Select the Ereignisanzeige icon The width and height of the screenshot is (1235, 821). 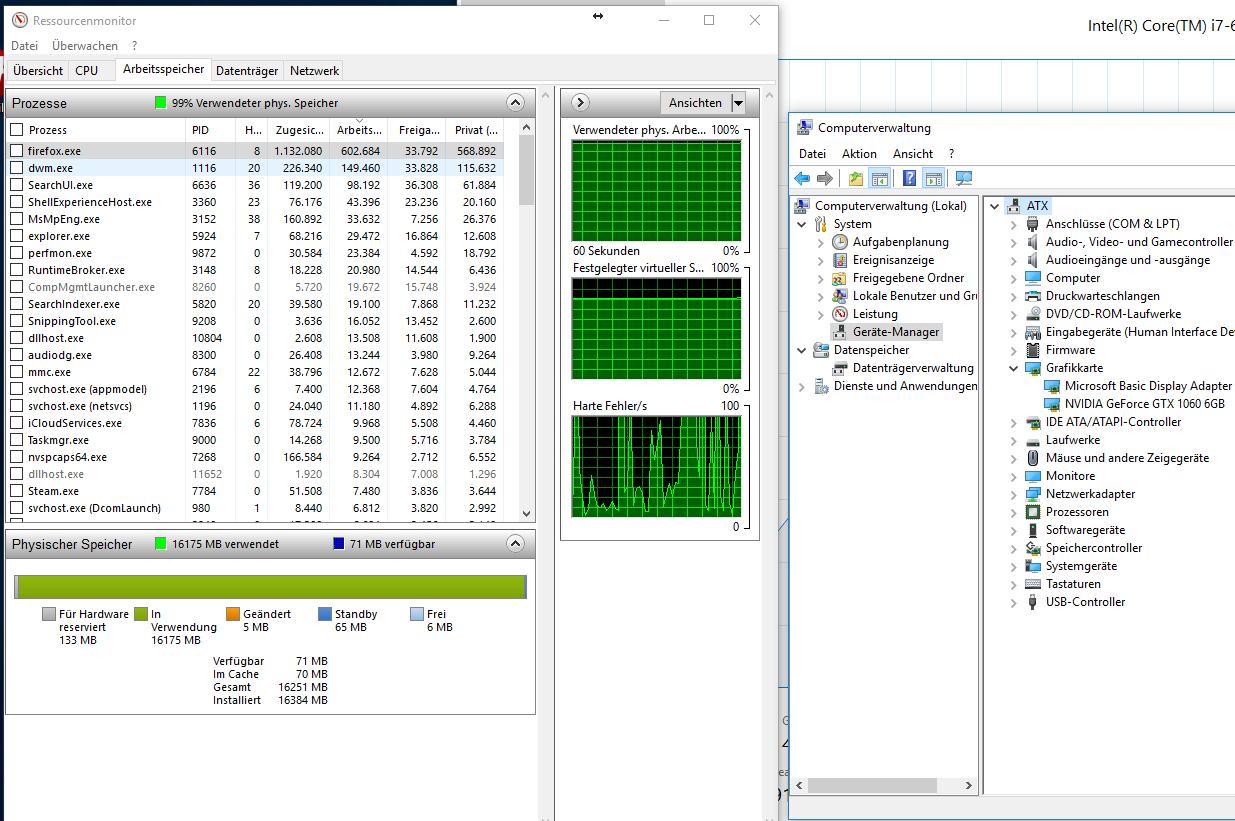click(841, 260)
